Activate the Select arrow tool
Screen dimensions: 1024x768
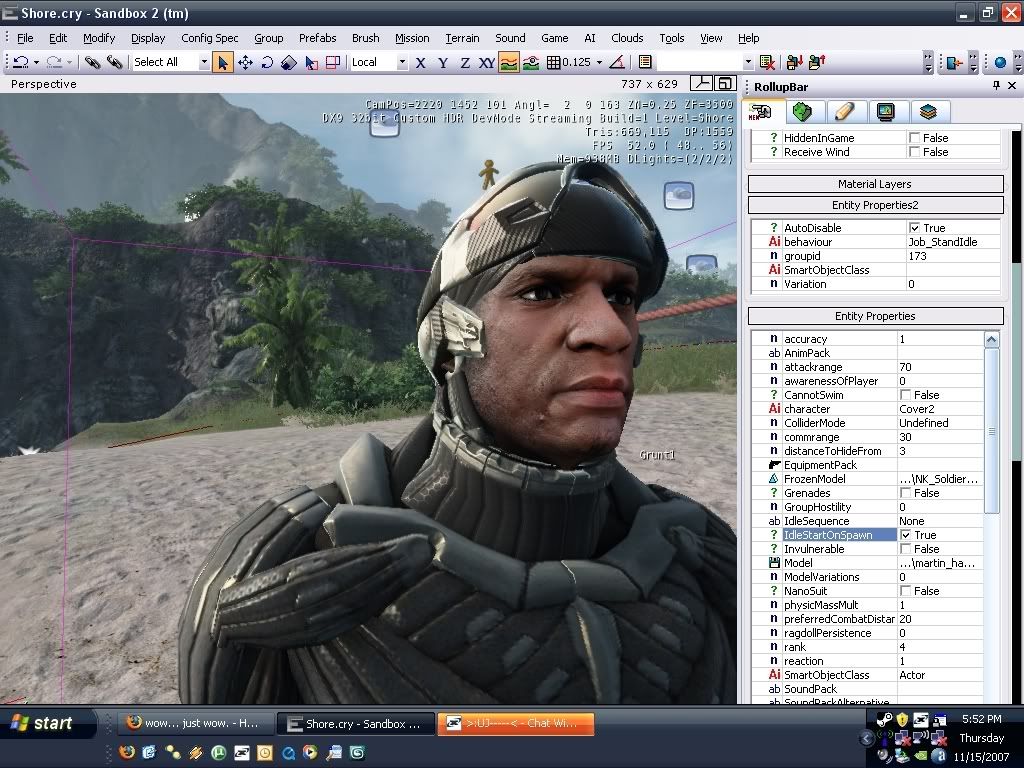coord(223,62)
